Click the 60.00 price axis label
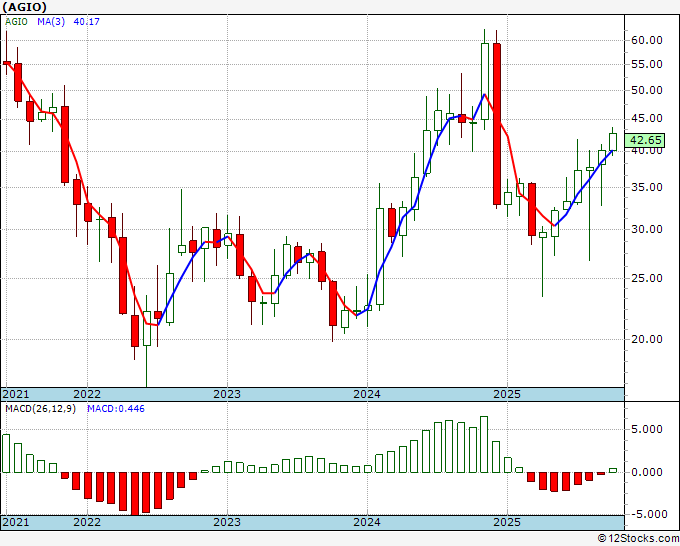The image size is (680, 546). 647,40
